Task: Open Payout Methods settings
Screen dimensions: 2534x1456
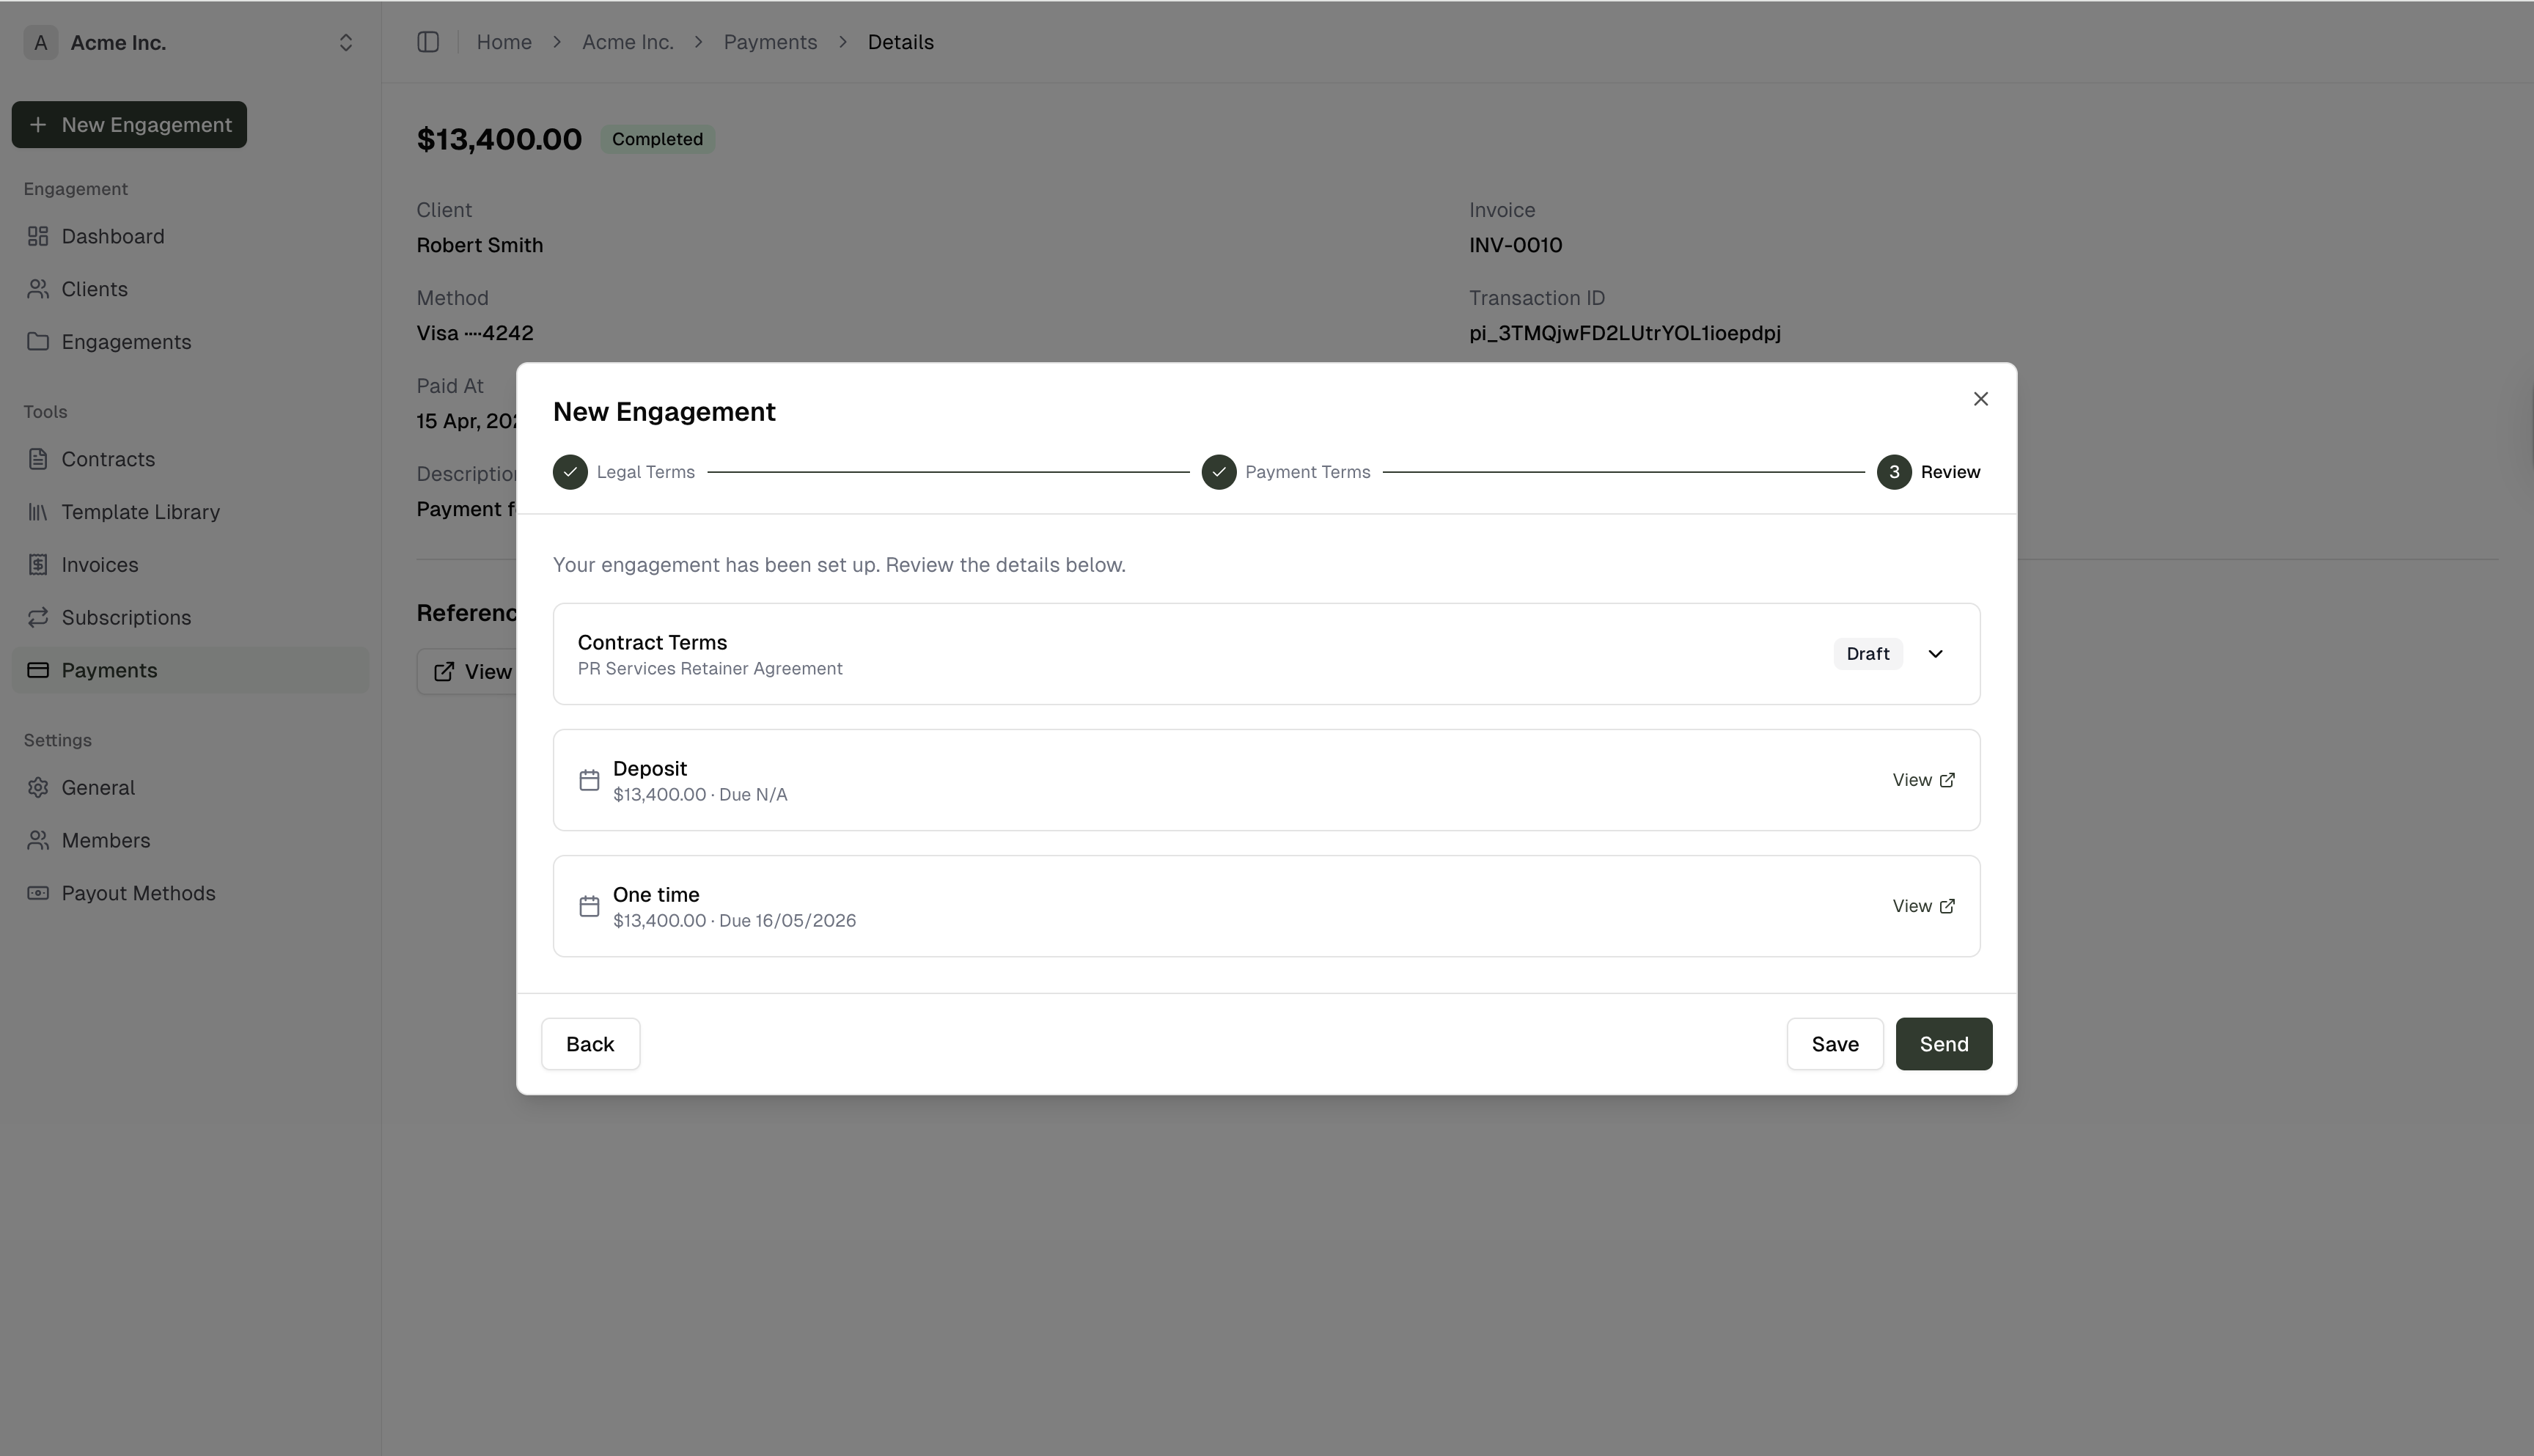Action: 139,893
